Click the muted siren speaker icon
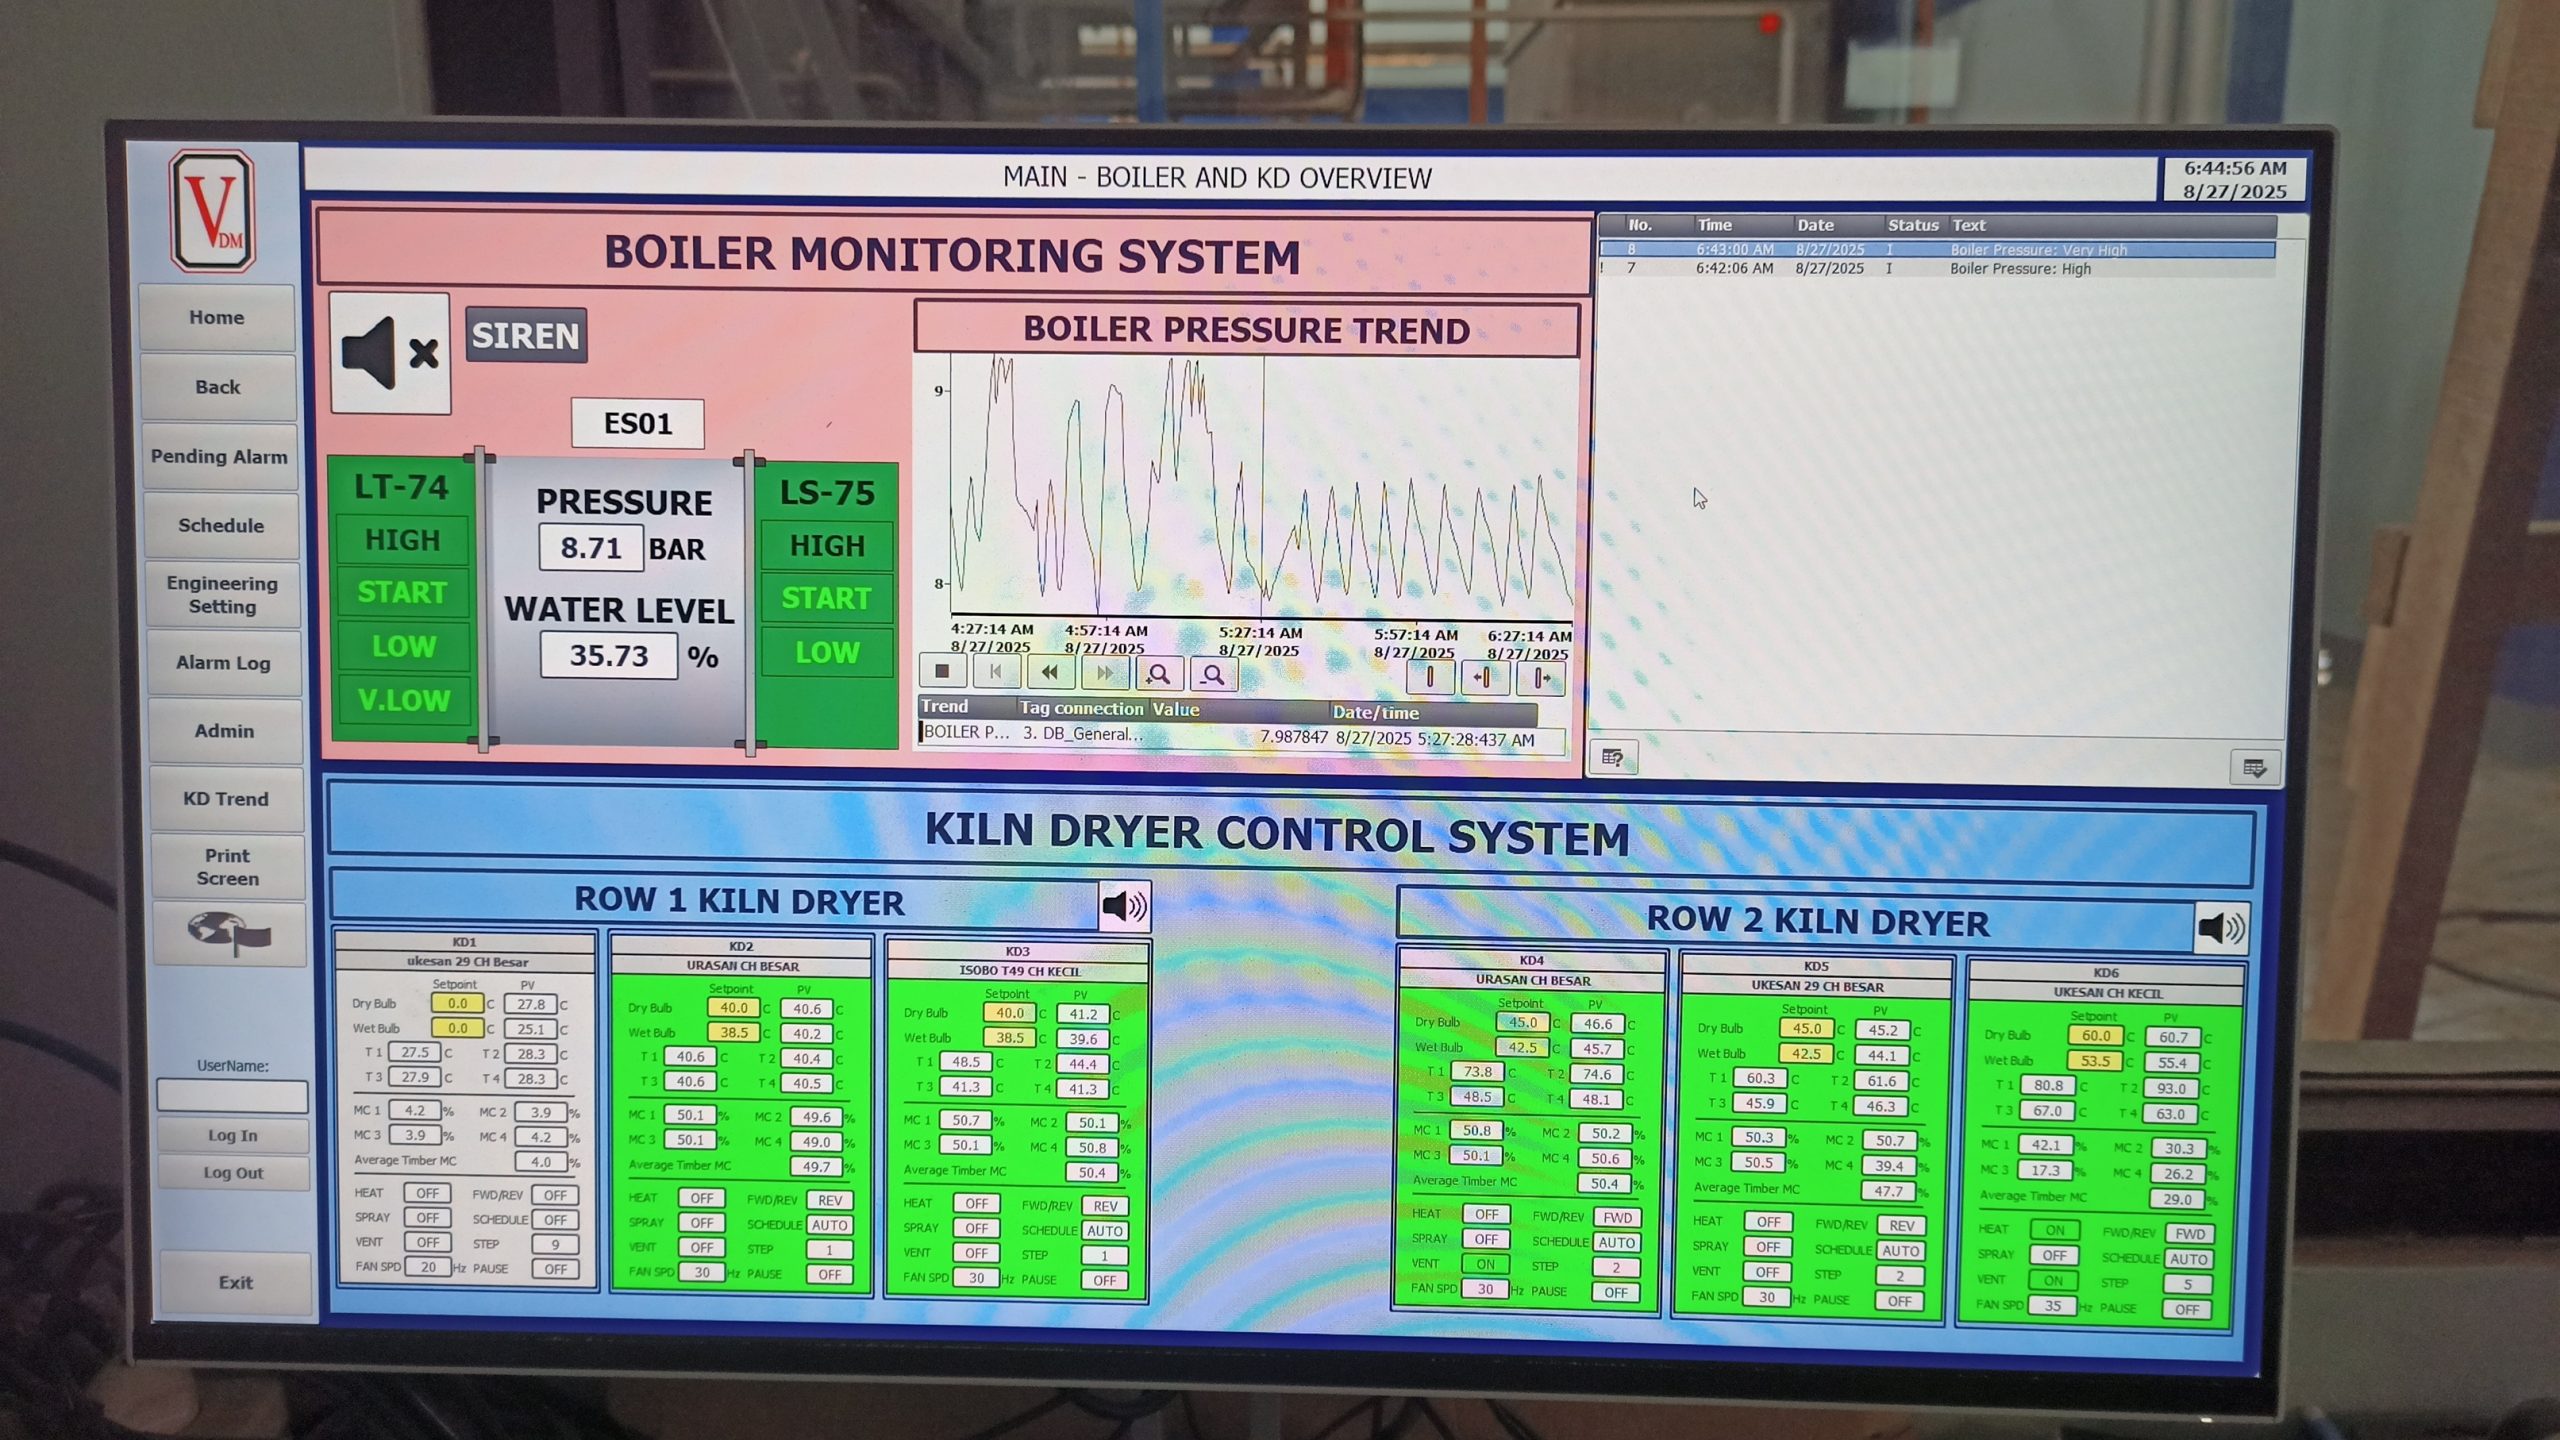This screenshot has width=2560, height=1440. [x=390, y=354]
